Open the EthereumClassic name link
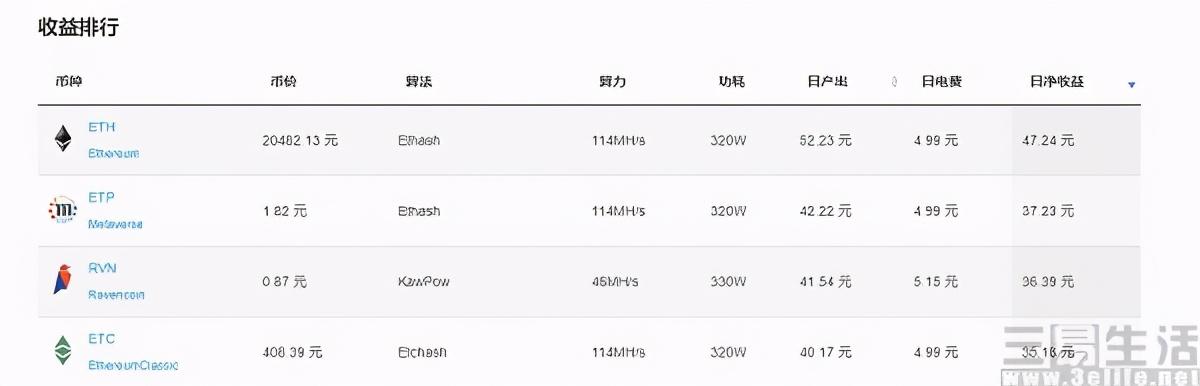1200x386 pixels. click(133, 365)
